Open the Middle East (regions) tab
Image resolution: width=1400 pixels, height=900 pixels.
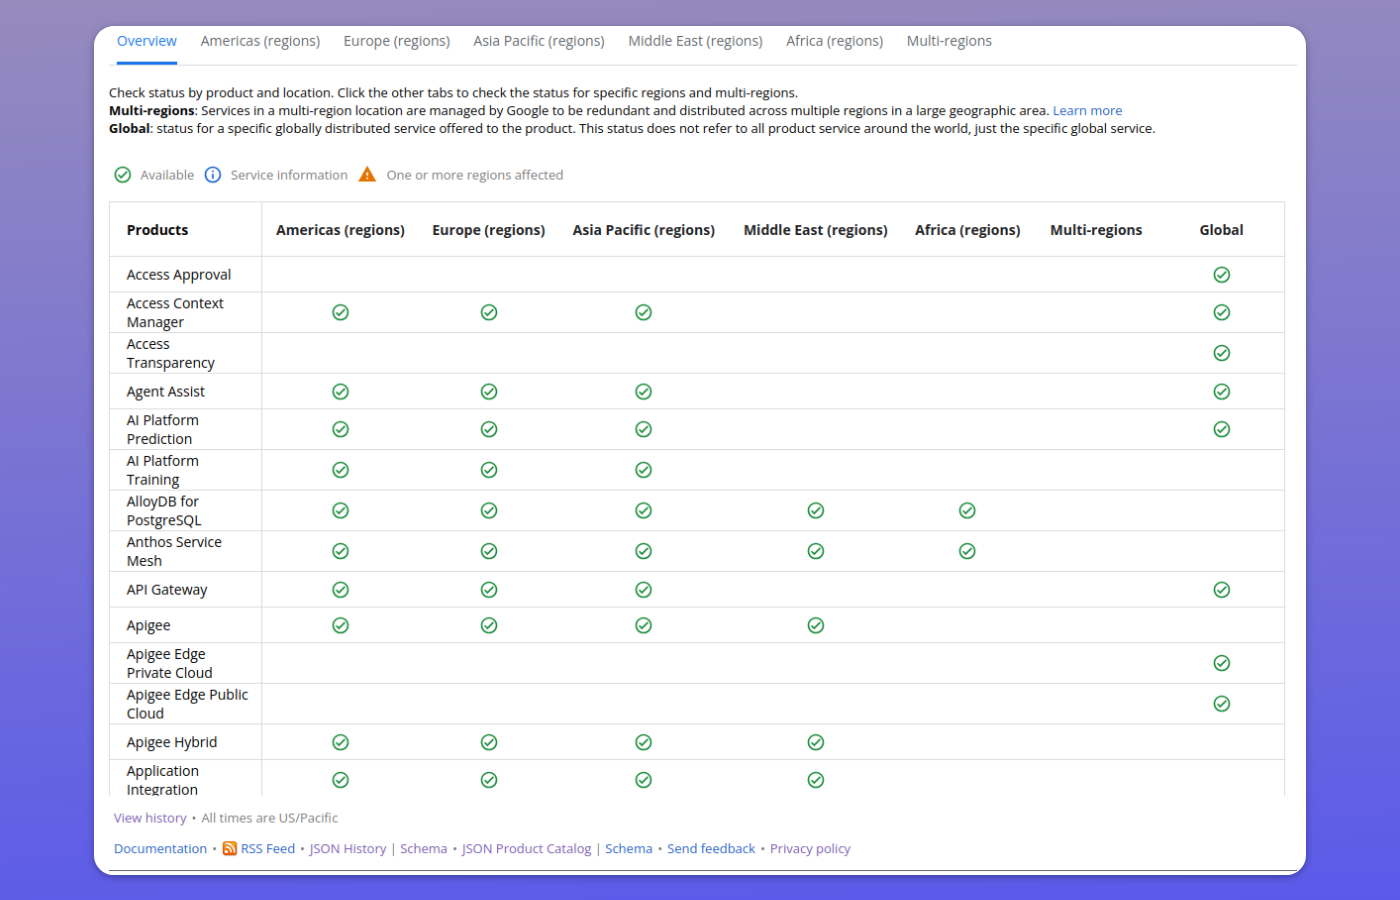tap(695, 41)
